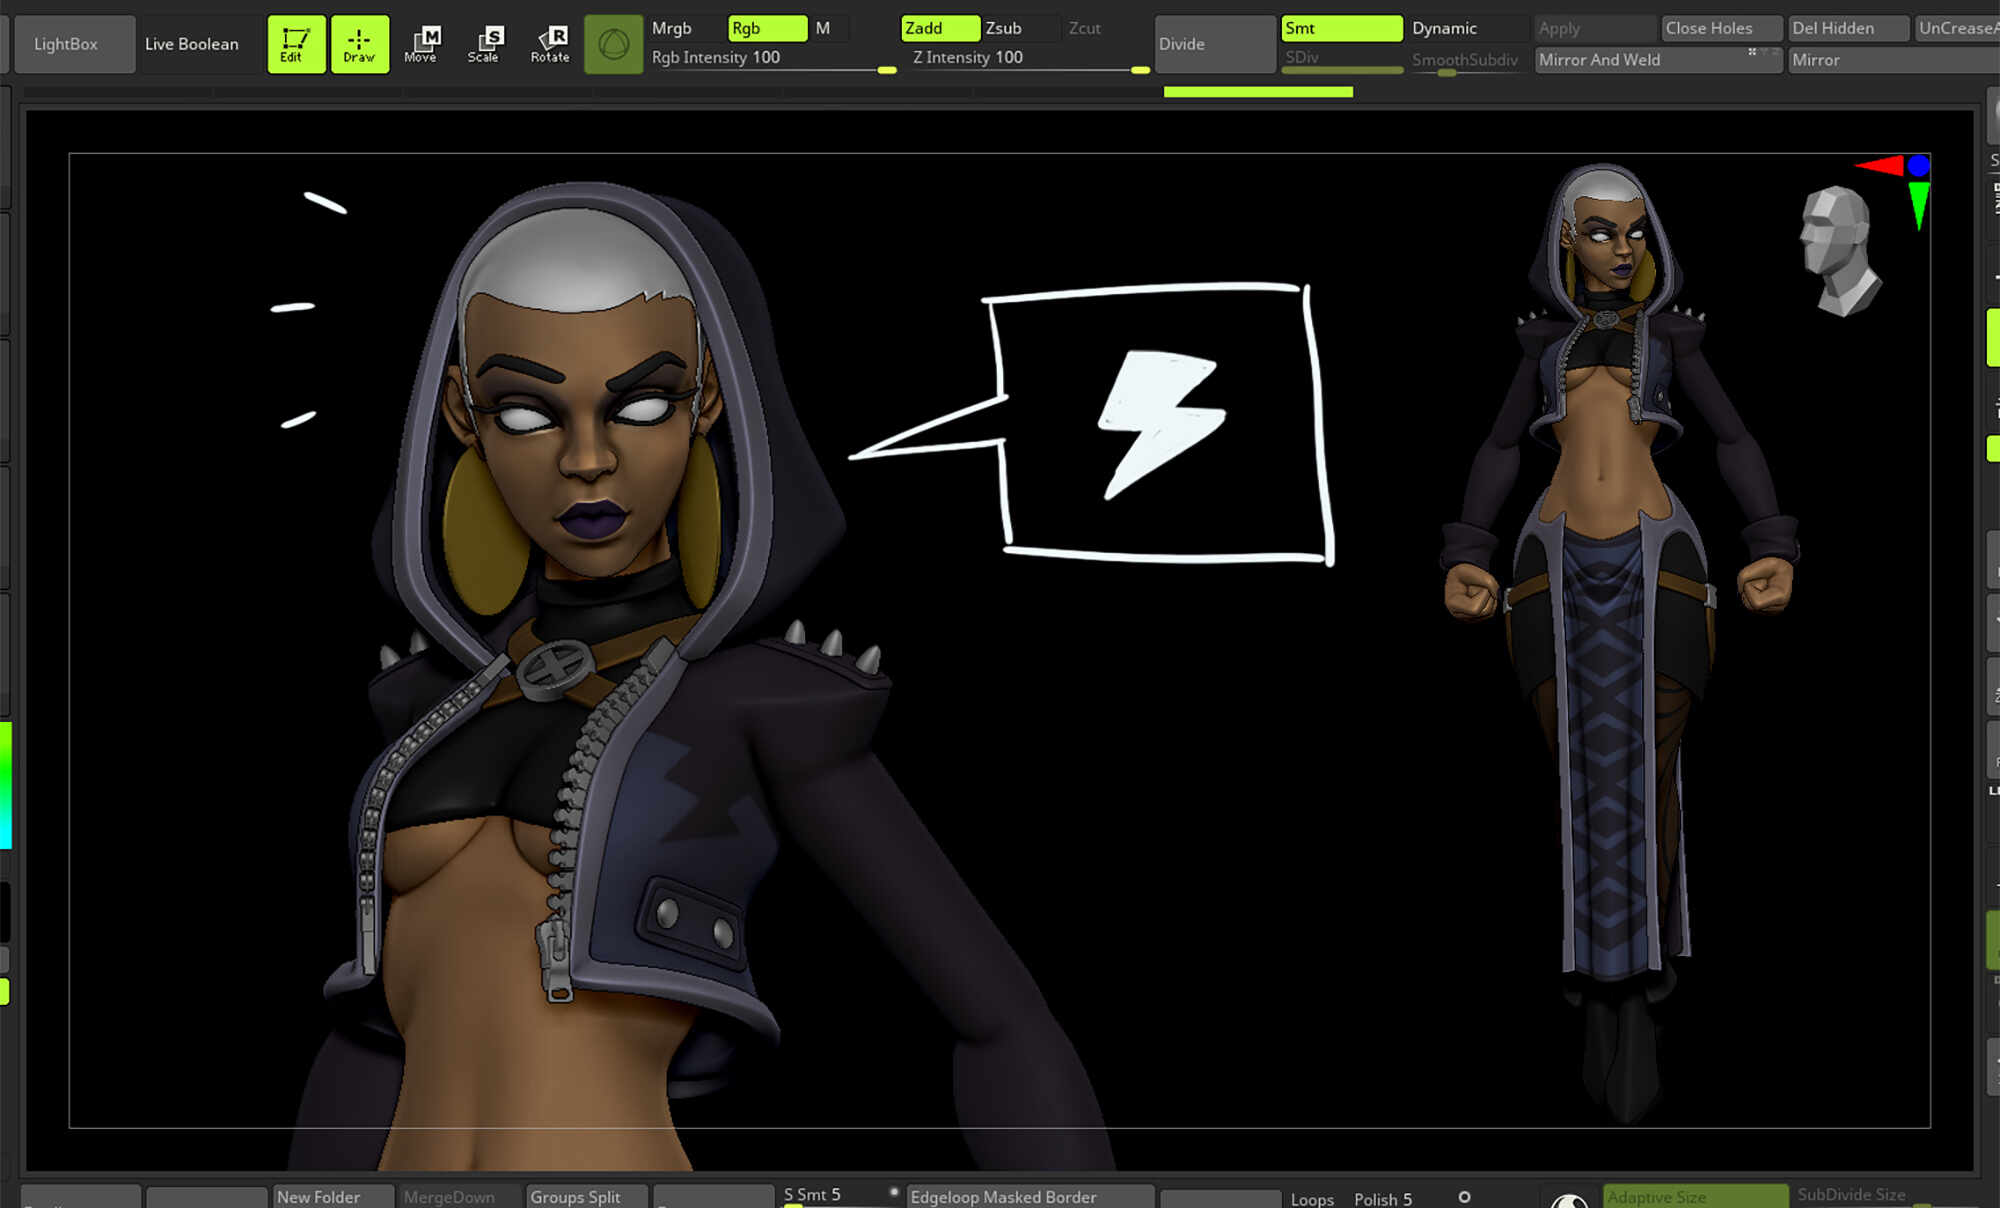Screen dimensions: 2000x1208
Task: Click the MergeDown button
Action: coord(459,1197)
